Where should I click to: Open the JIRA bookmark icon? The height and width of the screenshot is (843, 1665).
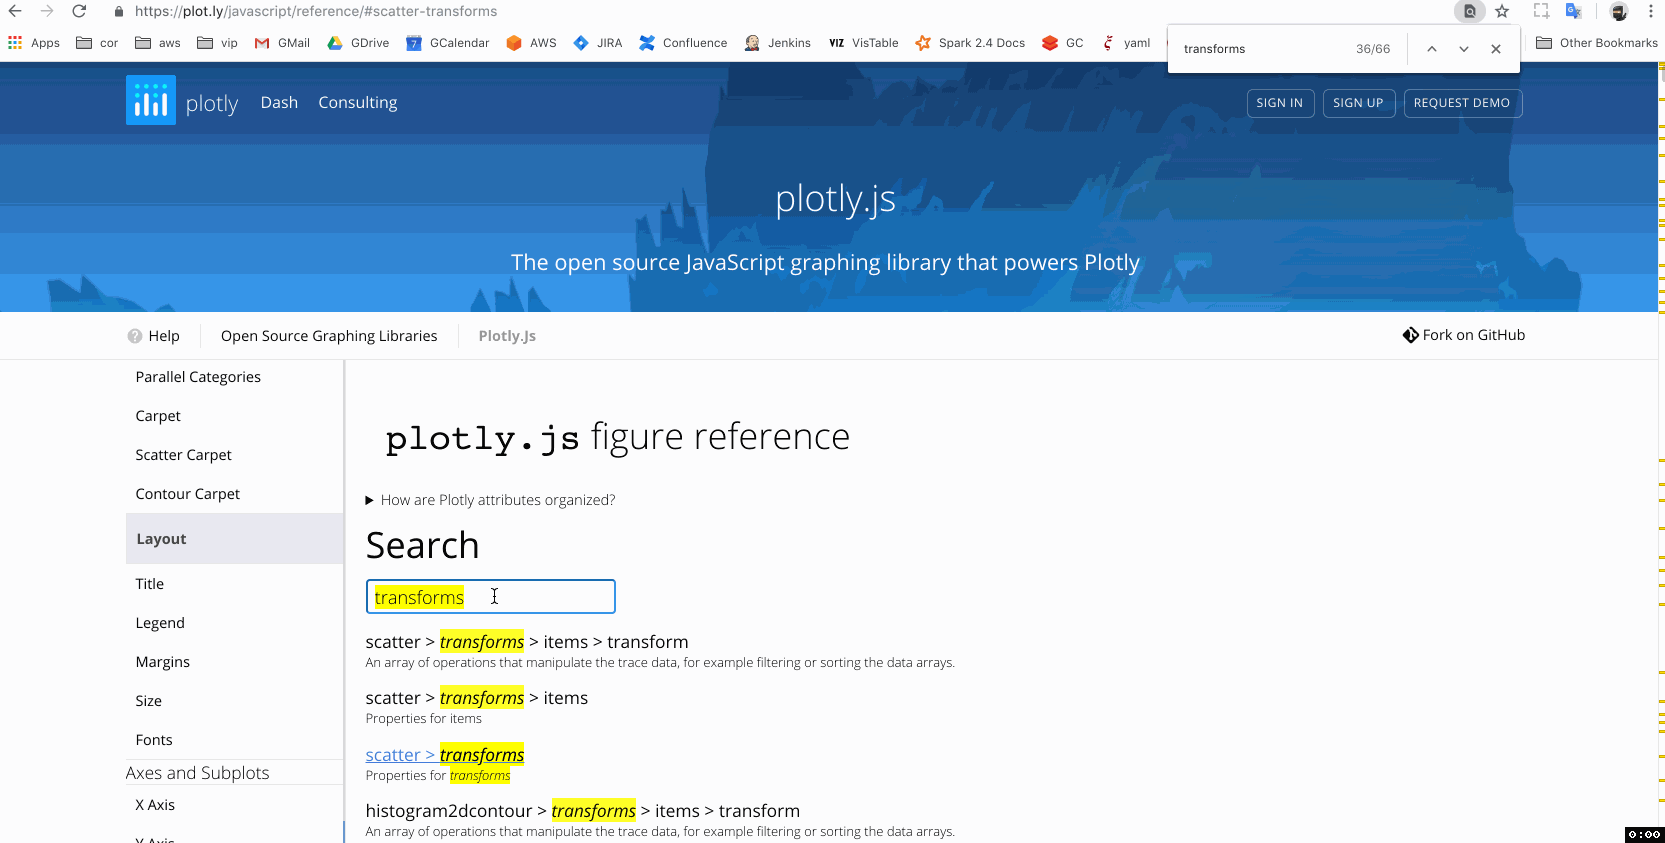click(580, 43)
